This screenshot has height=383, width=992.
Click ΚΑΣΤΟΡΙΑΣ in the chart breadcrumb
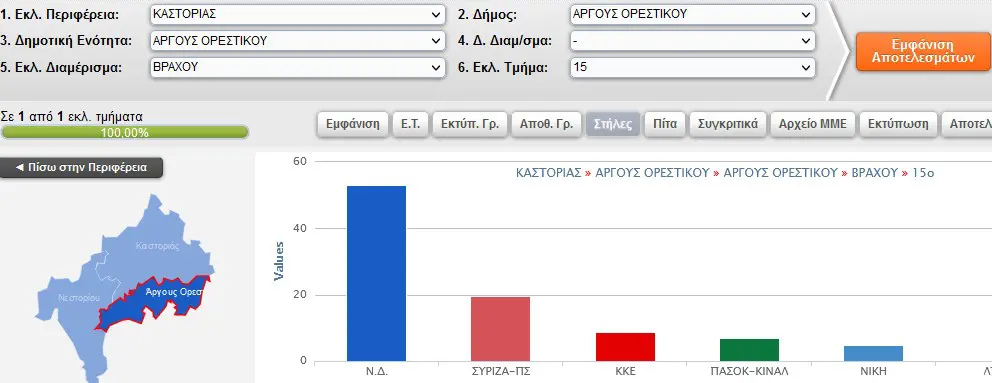[x=549, y=173]
